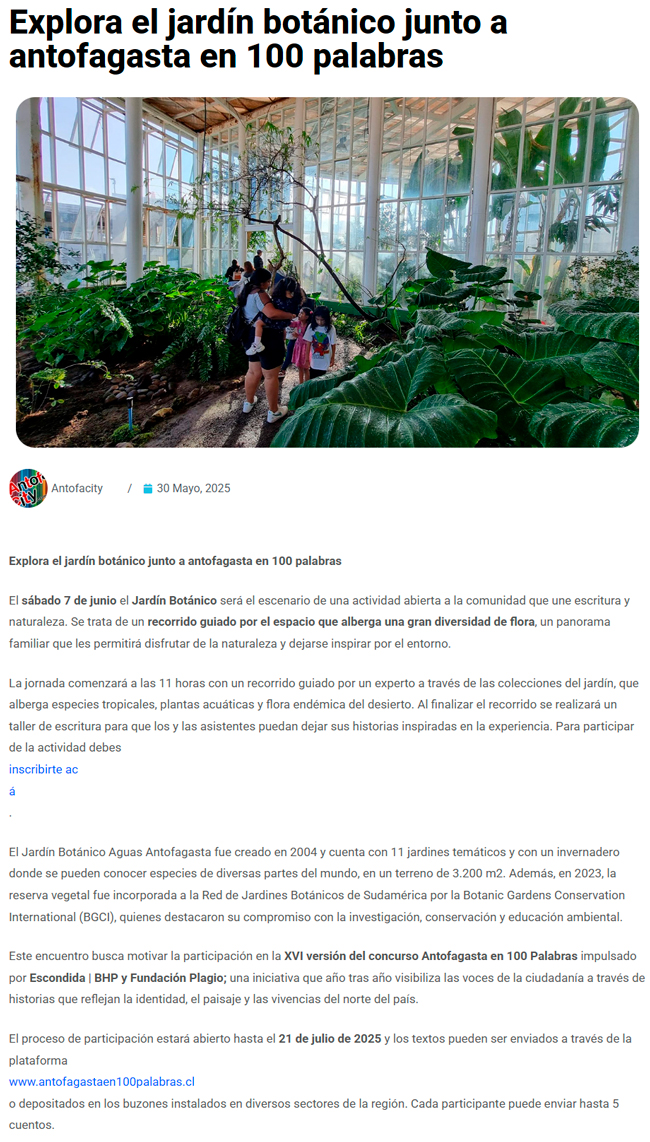Click the greenhouse hero photo
Screen dimensions: 650x1142
(x=327, y=272)
